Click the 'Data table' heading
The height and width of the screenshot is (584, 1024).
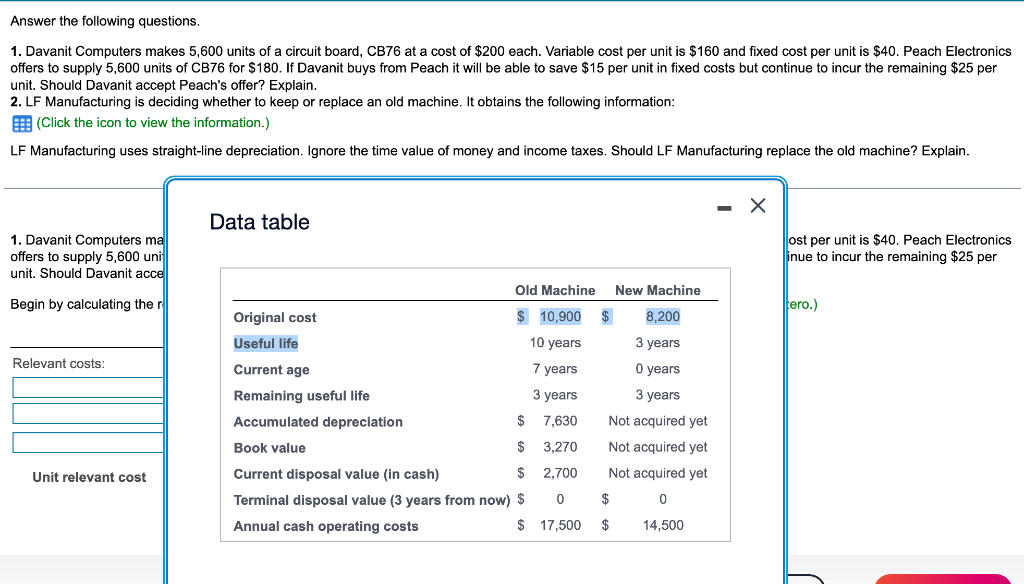point(259,222)
